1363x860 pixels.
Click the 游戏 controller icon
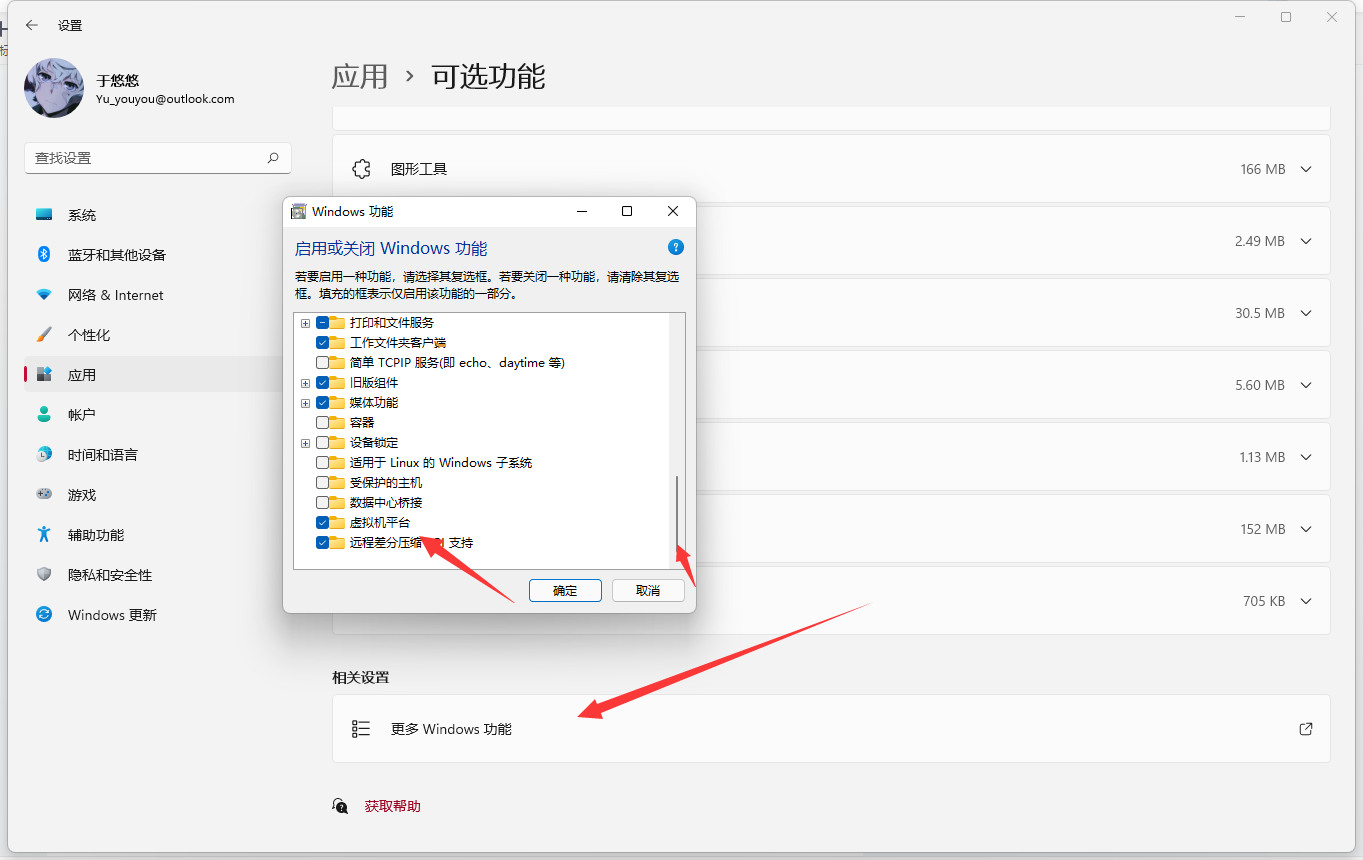(x=44, y=494)
